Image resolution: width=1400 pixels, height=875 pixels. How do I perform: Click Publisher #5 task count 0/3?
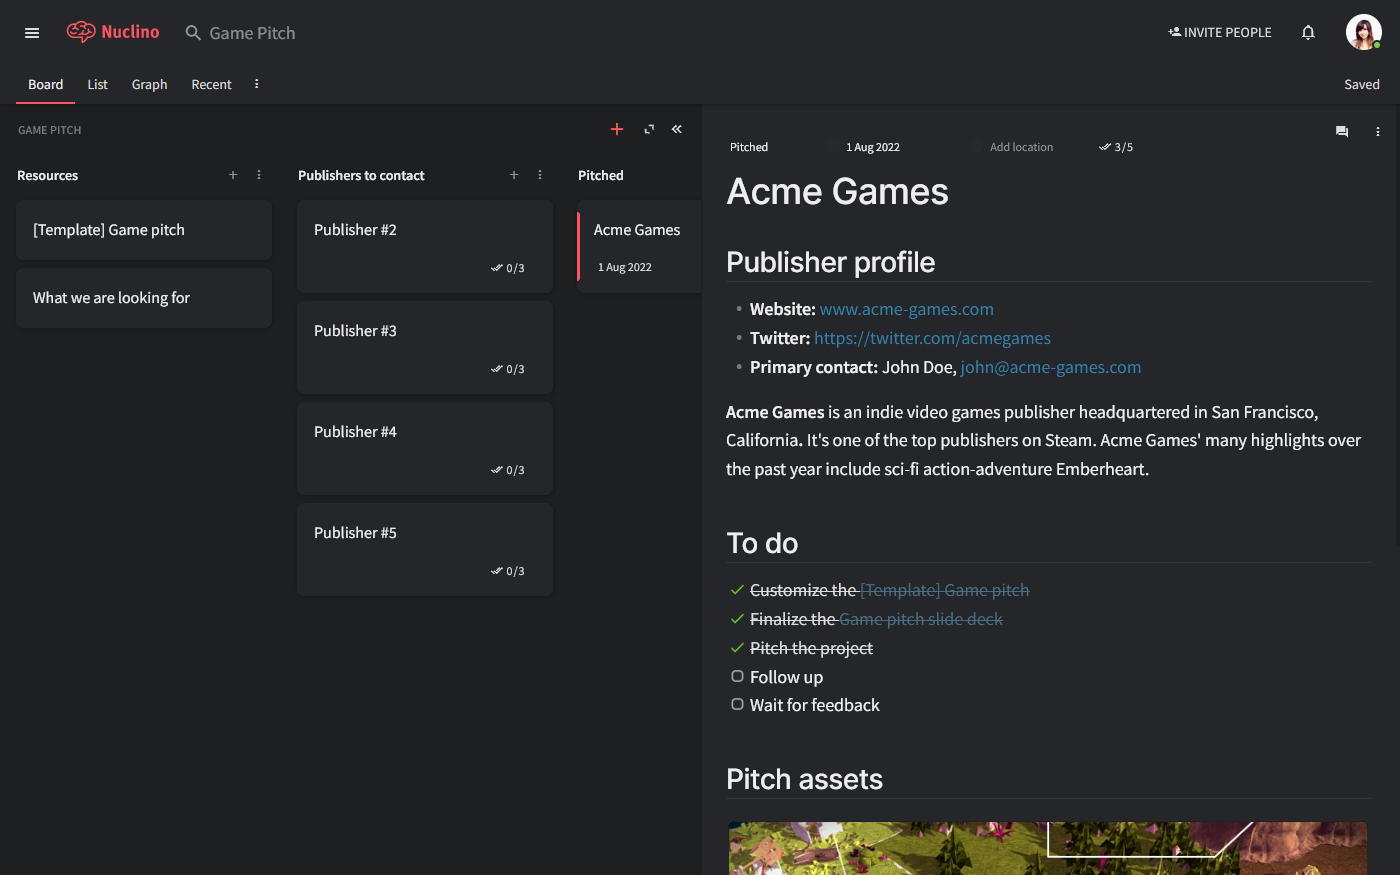click(x=508, y=571)
